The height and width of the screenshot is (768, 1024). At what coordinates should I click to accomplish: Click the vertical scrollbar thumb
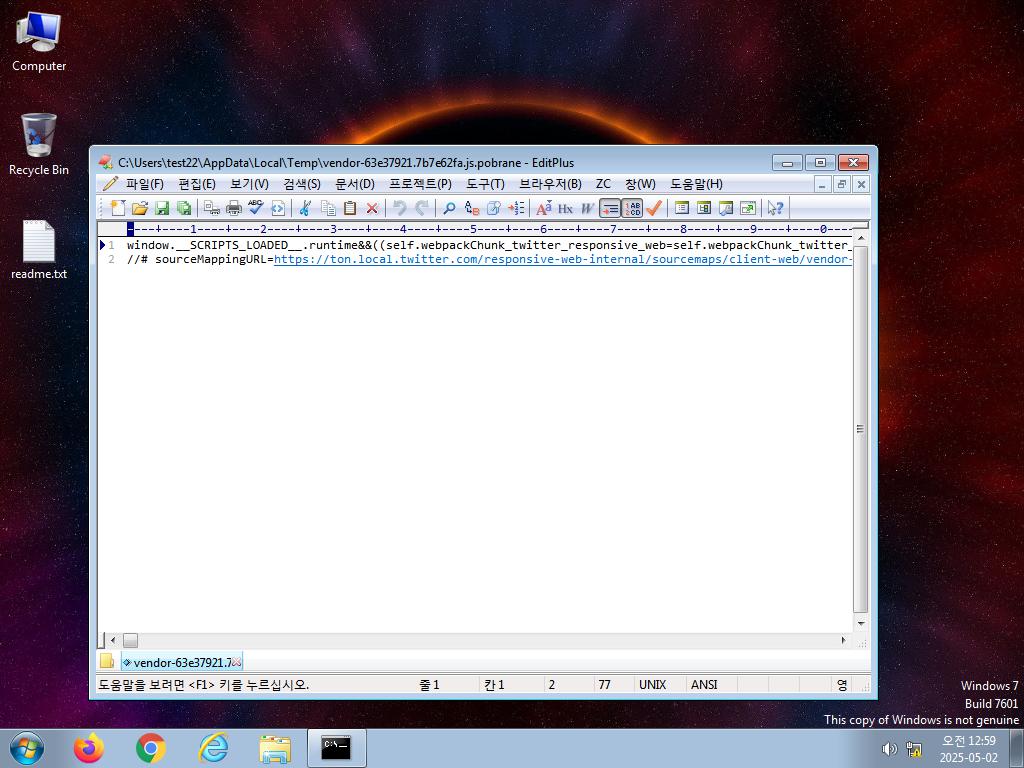[x=861, y=429]
